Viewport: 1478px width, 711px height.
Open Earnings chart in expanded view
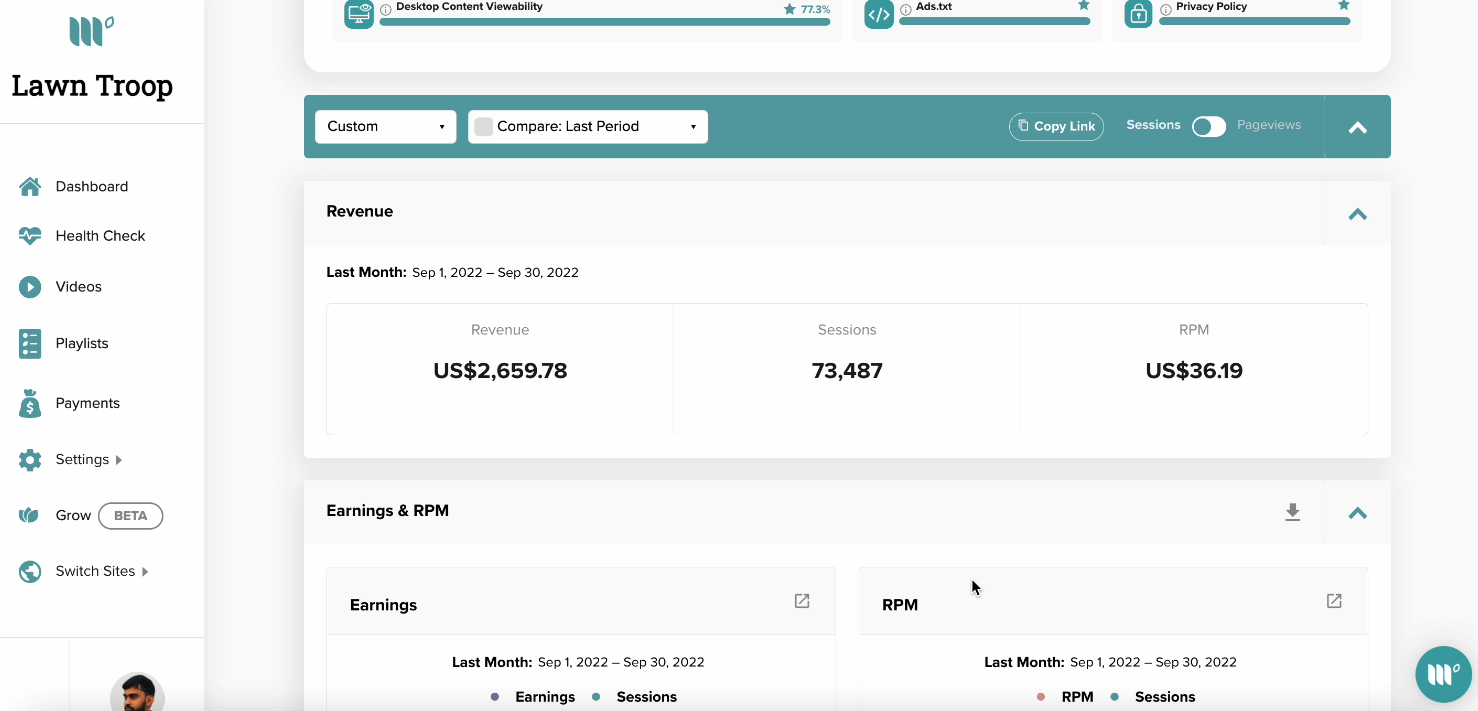(802, 601)
